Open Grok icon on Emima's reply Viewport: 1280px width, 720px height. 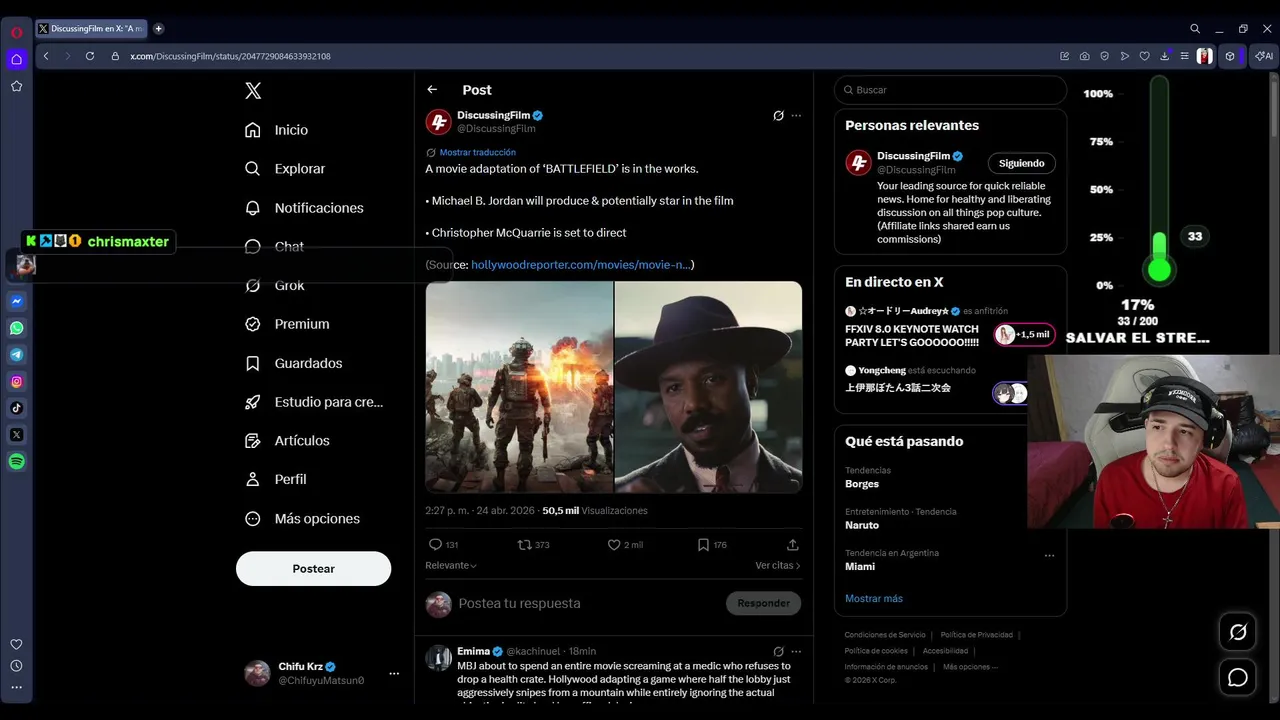point(778,651)
